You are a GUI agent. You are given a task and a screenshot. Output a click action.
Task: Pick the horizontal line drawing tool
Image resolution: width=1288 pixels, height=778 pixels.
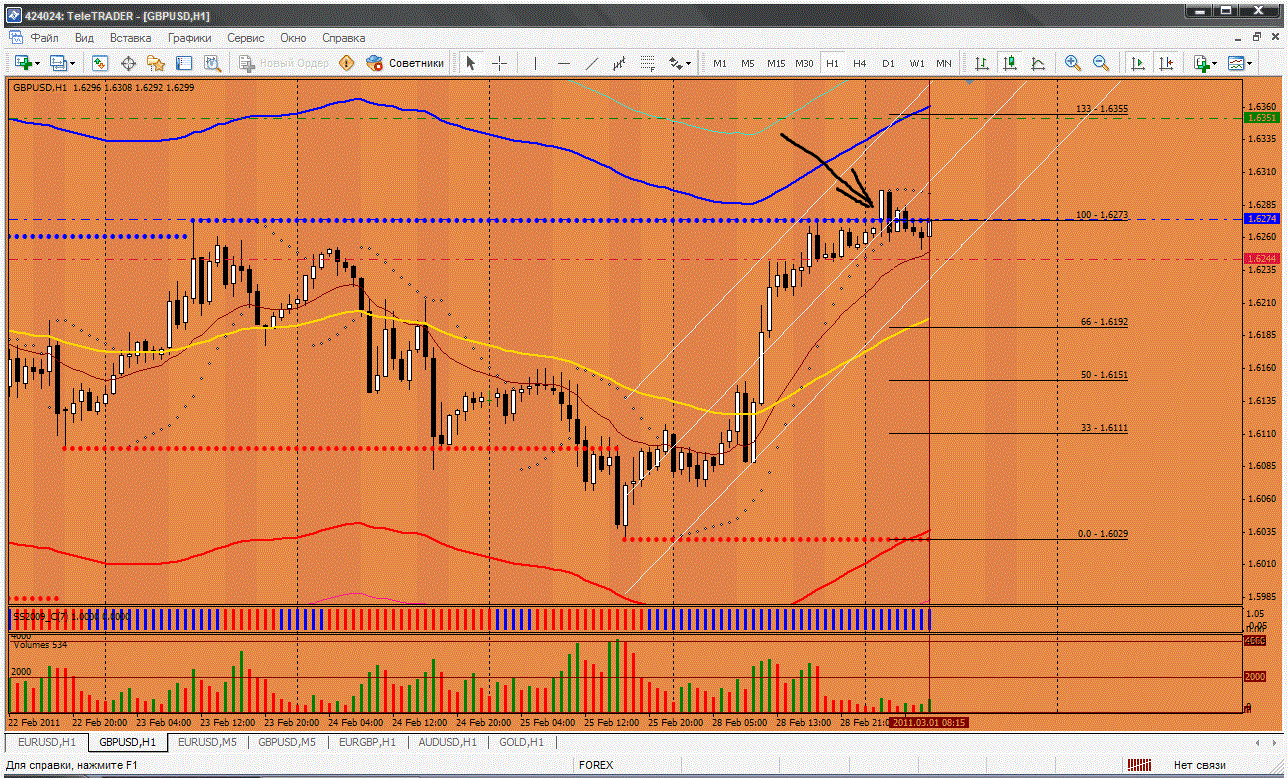pos(564,63)
